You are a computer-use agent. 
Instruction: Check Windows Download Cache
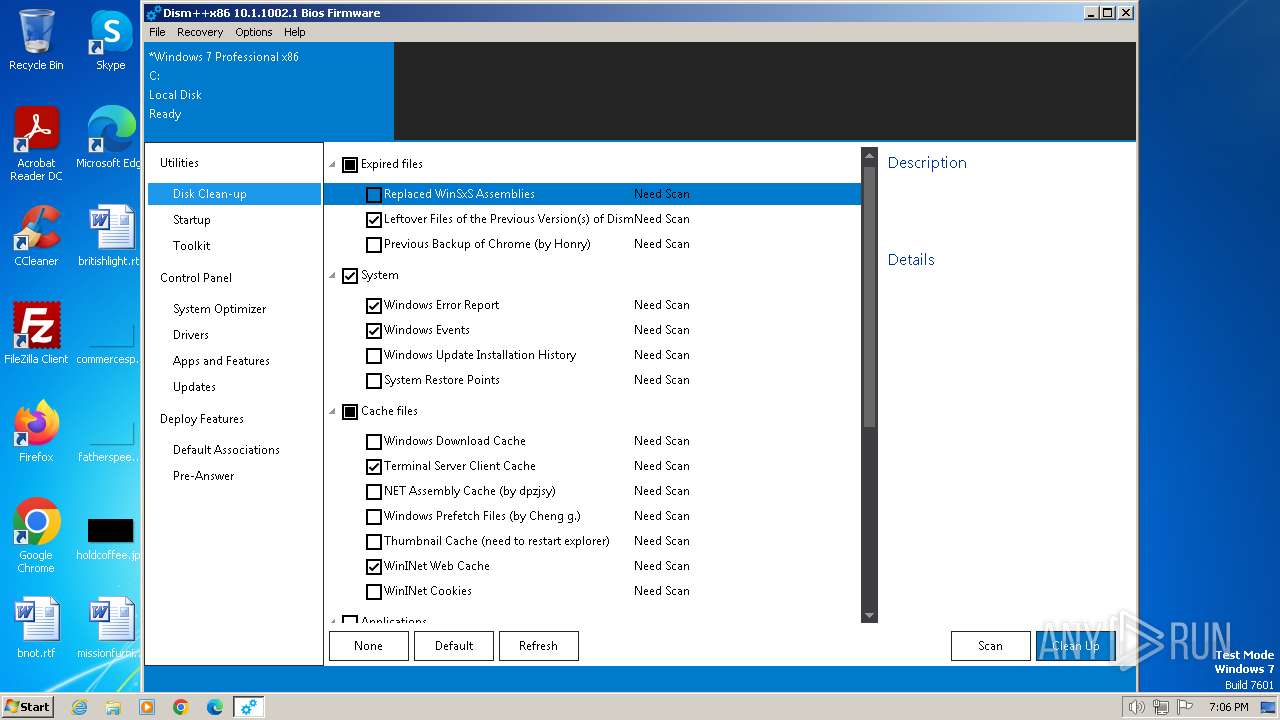click(x=374, y=442)
